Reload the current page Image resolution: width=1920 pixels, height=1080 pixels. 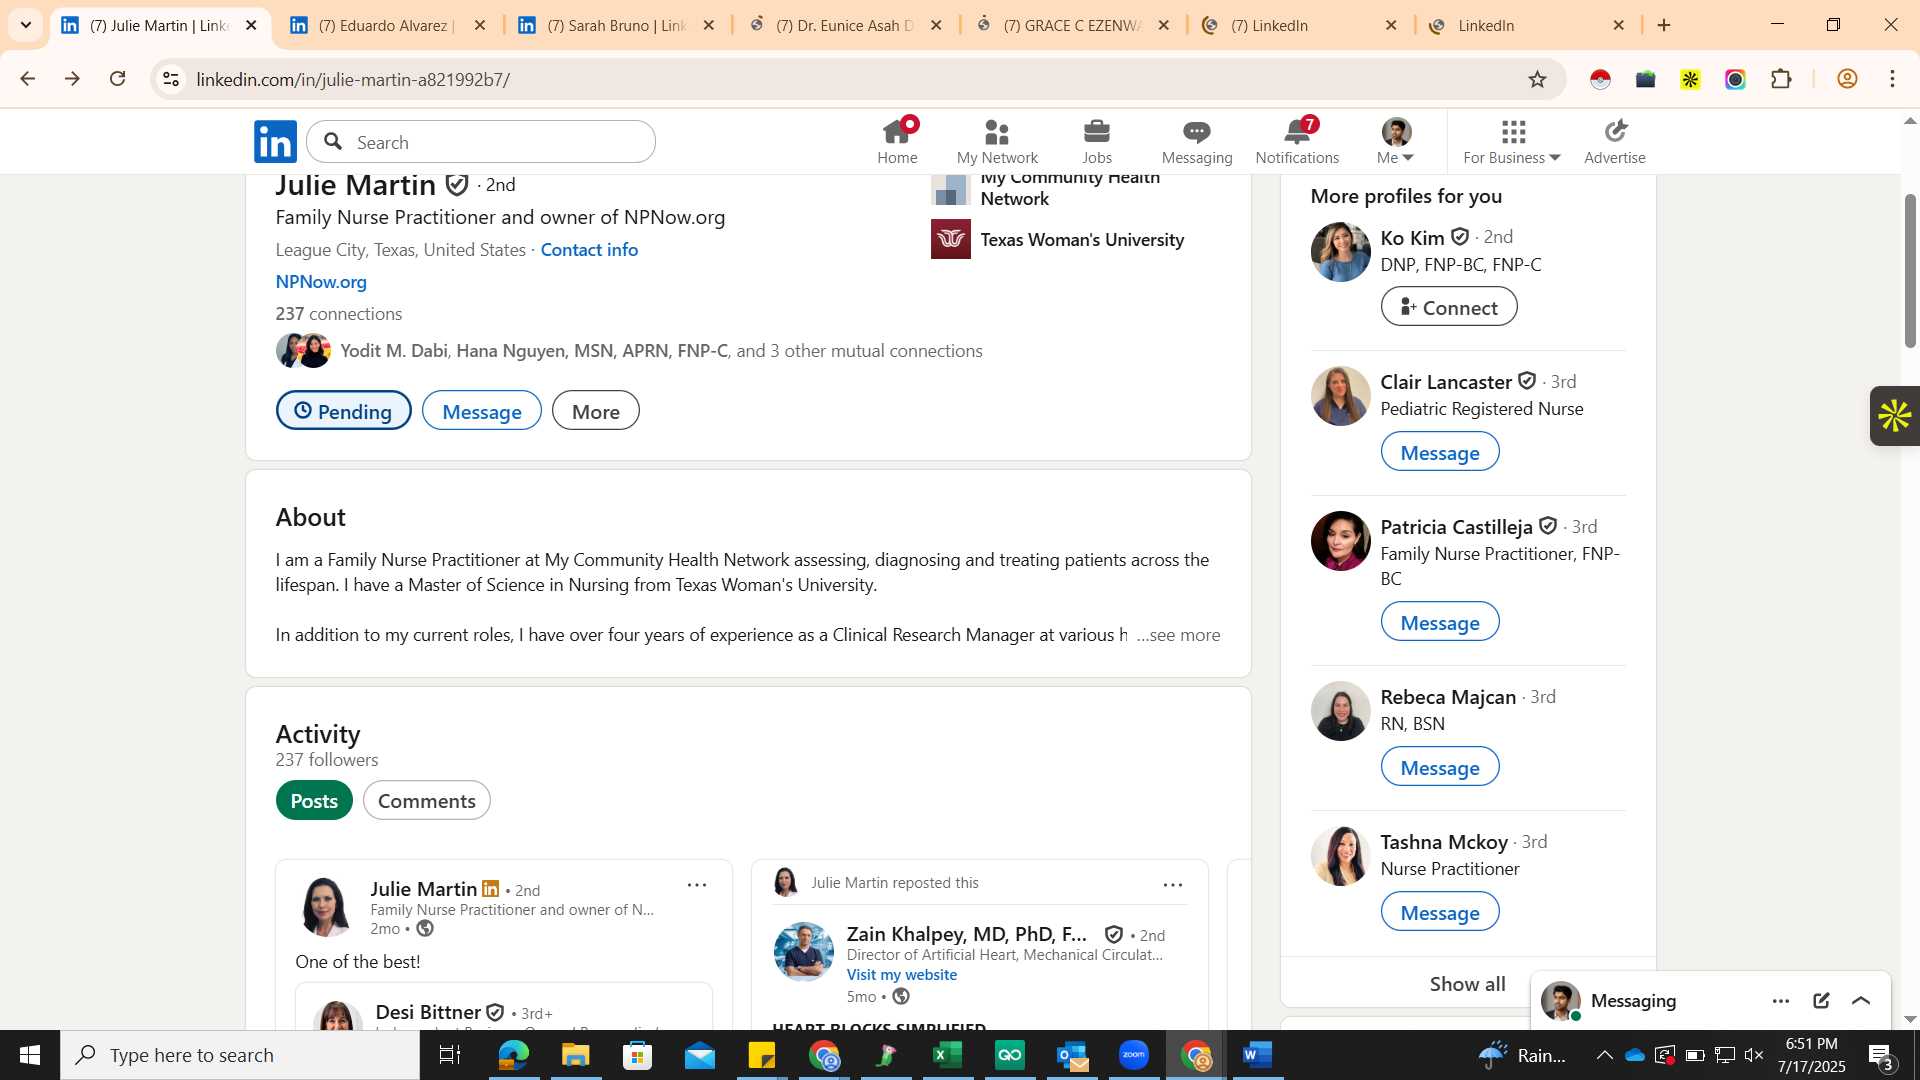118,79
